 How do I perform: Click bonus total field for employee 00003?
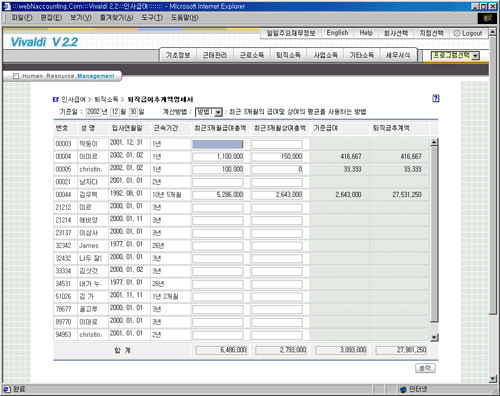coord(277,144)
